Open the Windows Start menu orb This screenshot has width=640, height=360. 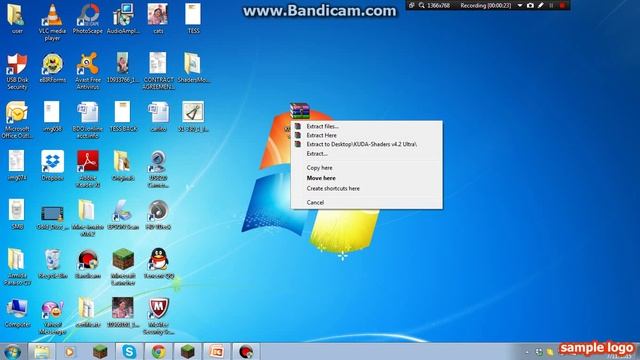point(12,351)
